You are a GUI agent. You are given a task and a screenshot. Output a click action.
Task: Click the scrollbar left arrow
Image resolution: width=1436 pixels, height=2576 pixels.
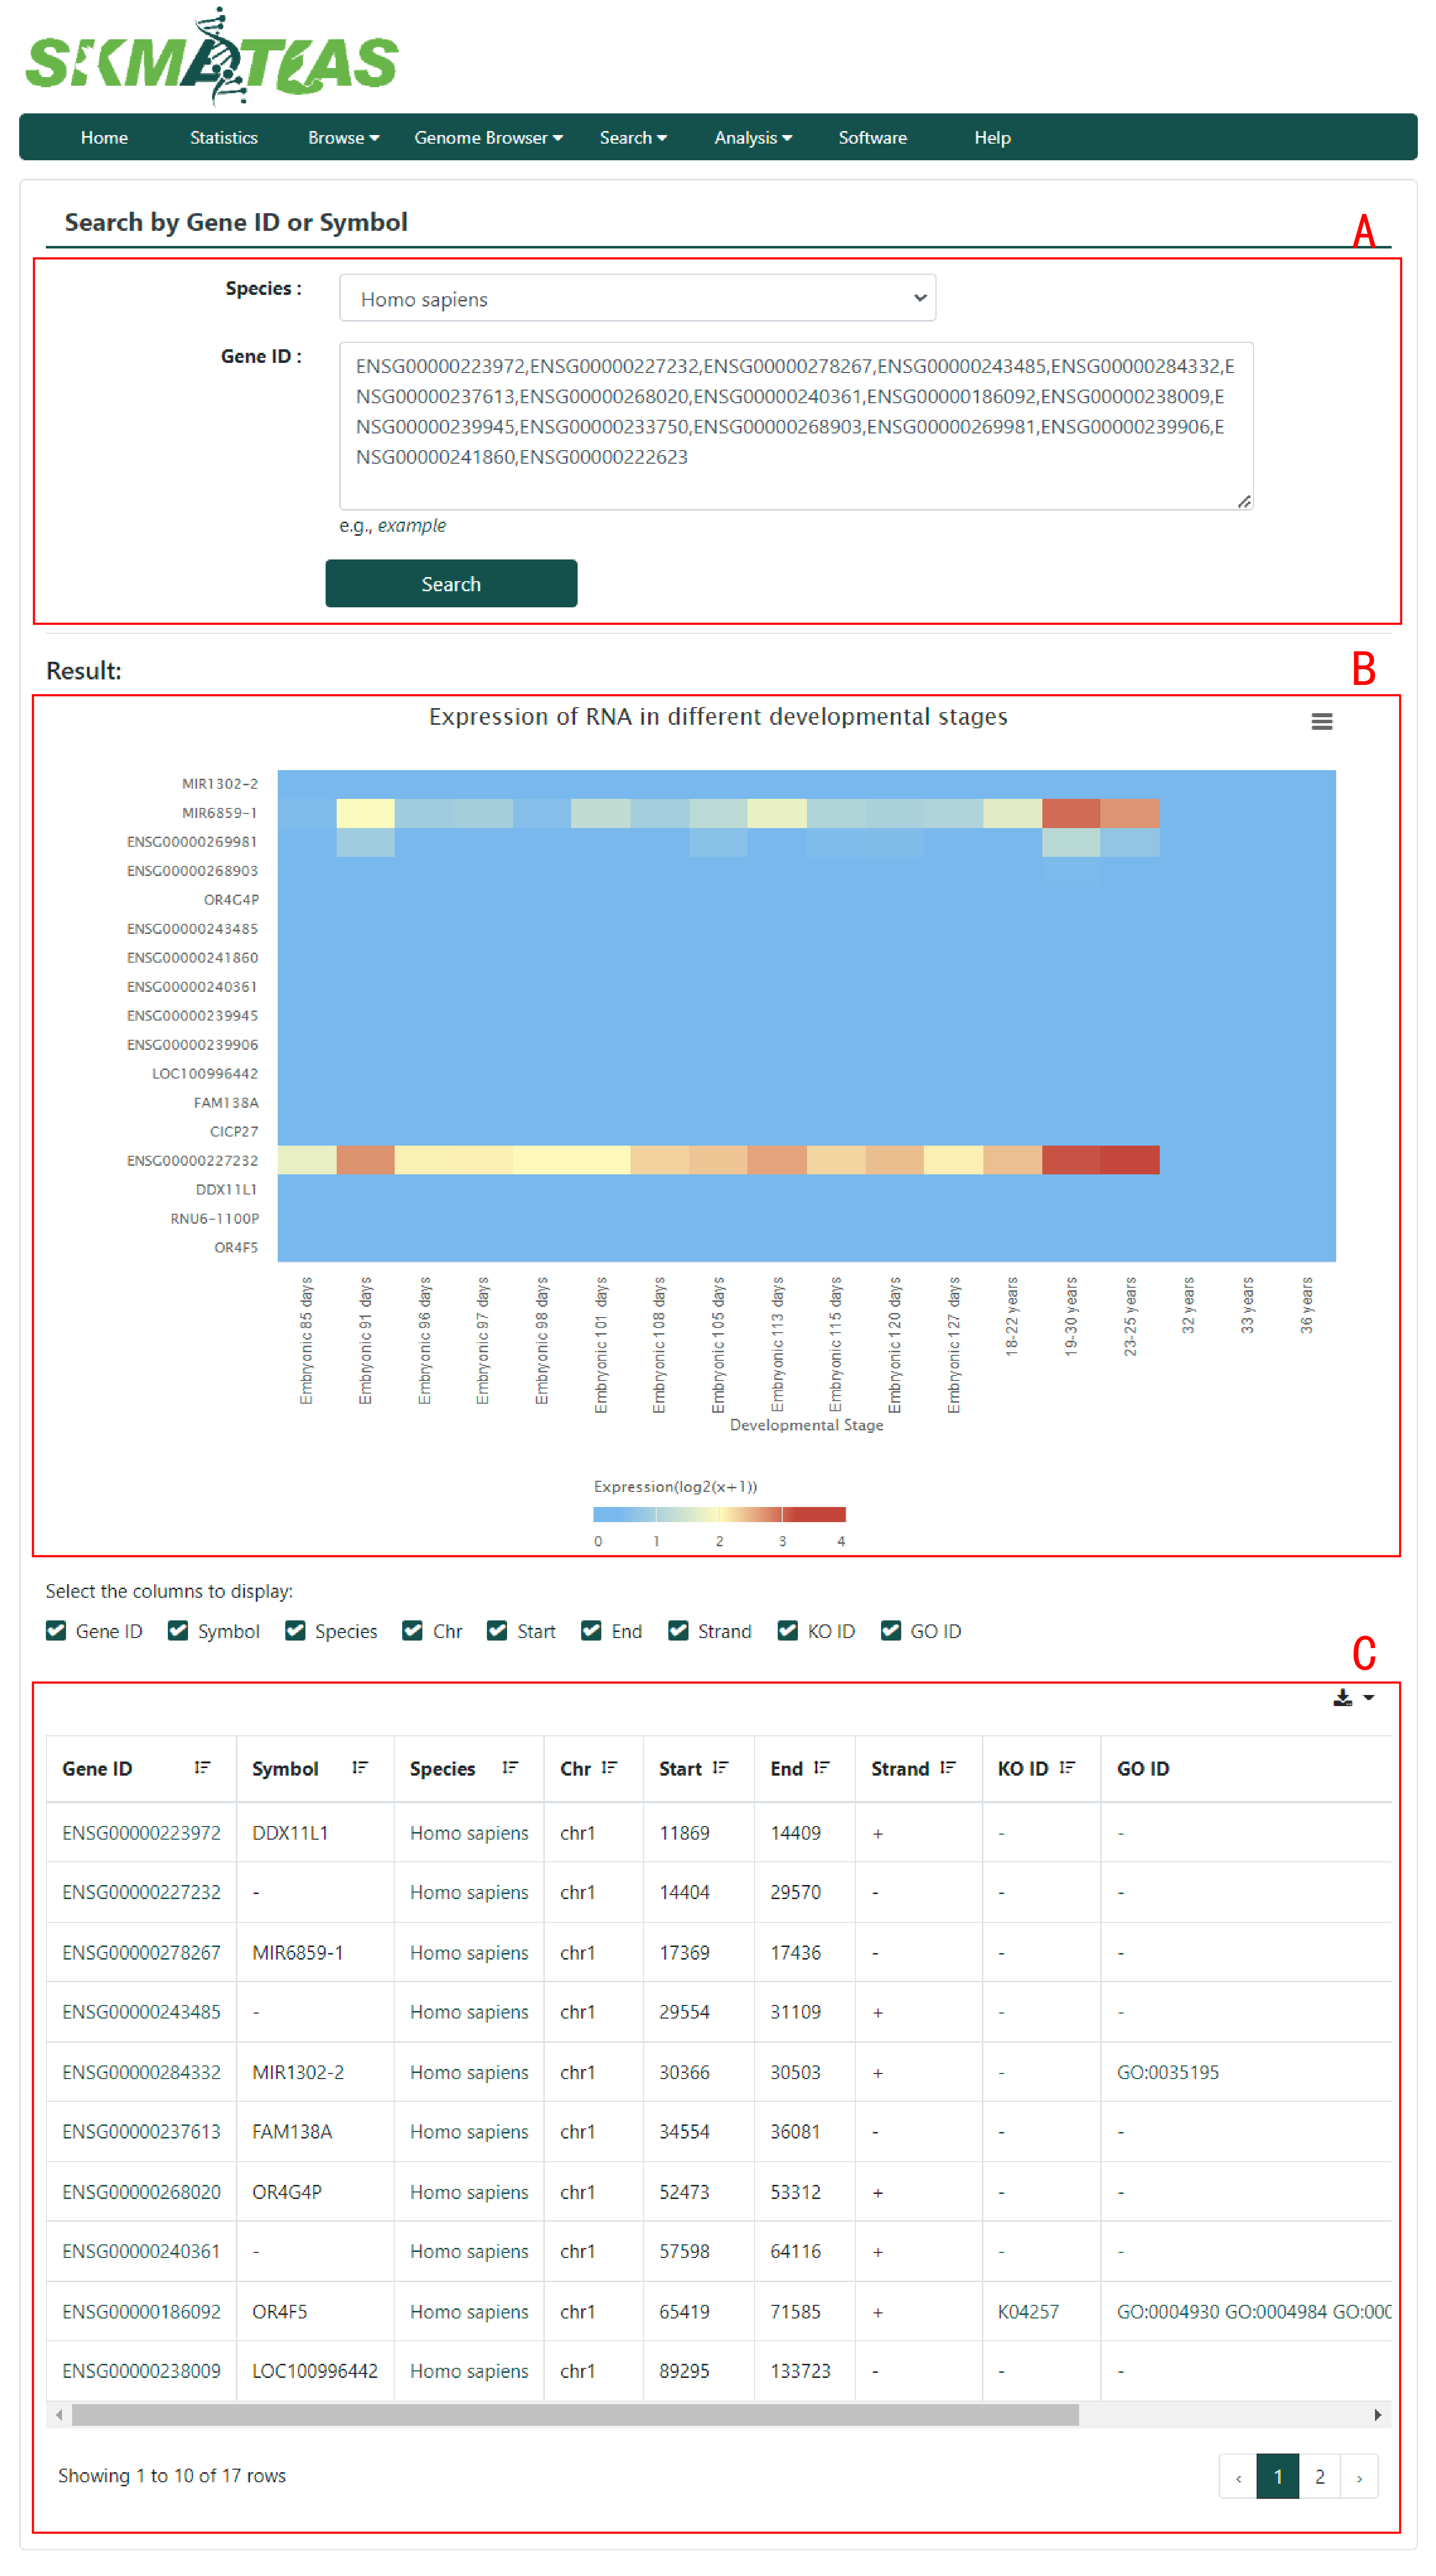point(59,2414)
